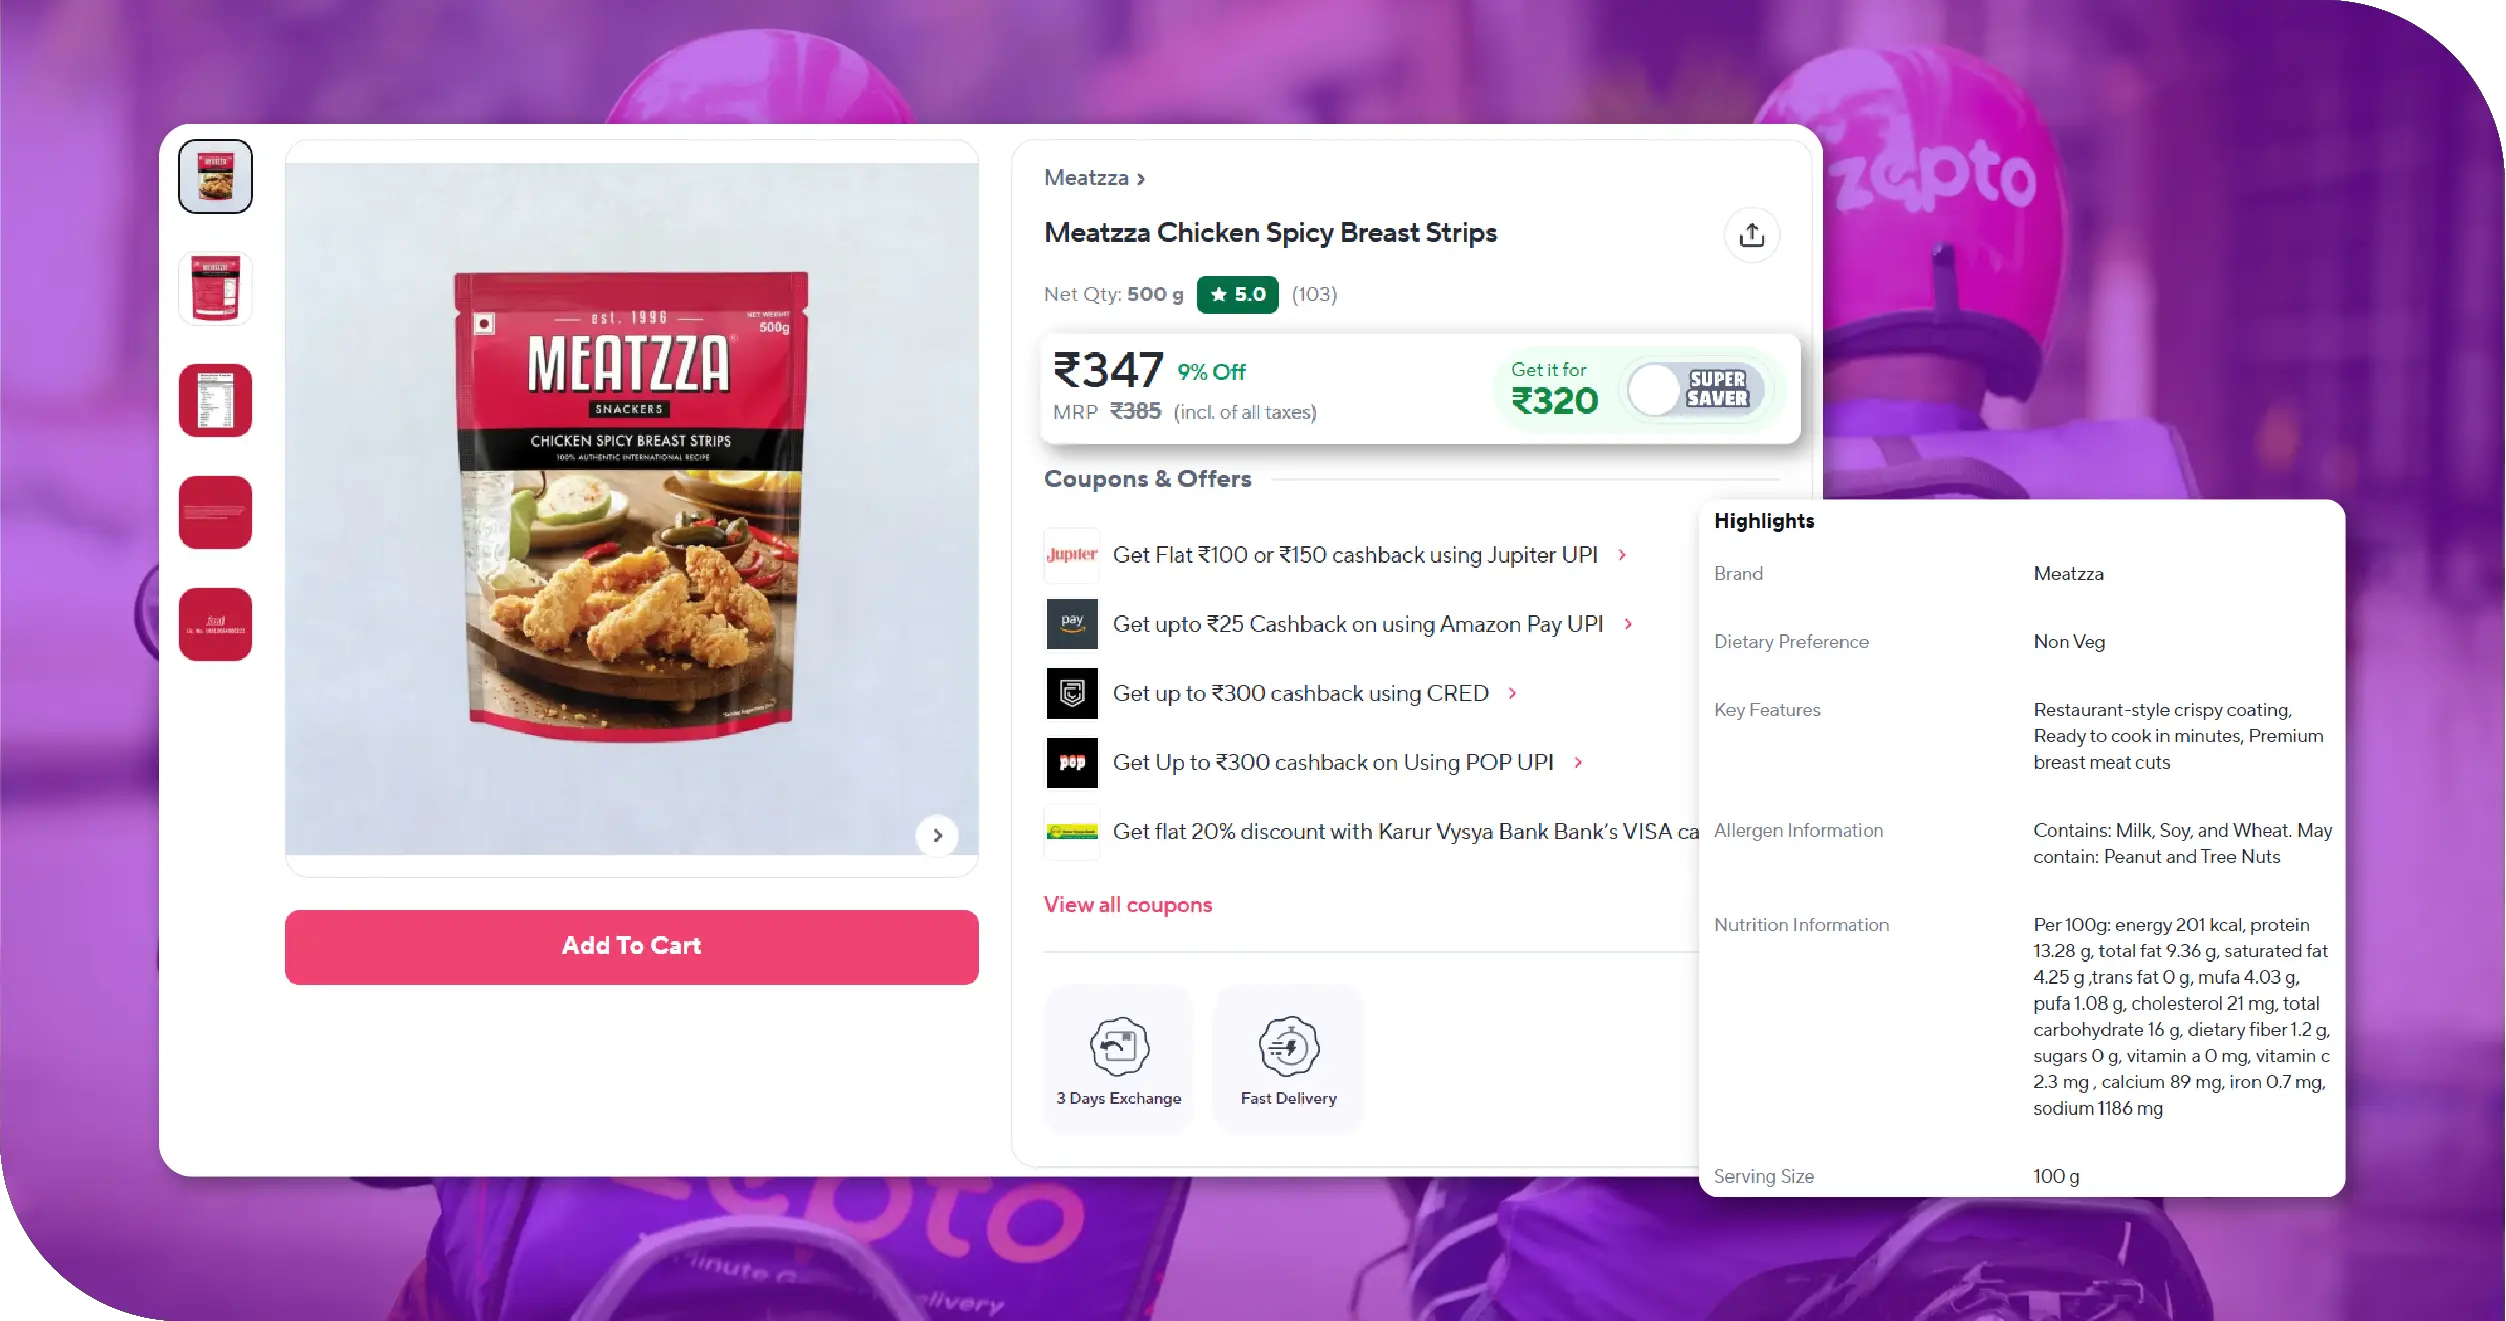Select the nutrition table thumbnail image
2506x1321 pixels.
pyautogui.click(x=215, y=400)
